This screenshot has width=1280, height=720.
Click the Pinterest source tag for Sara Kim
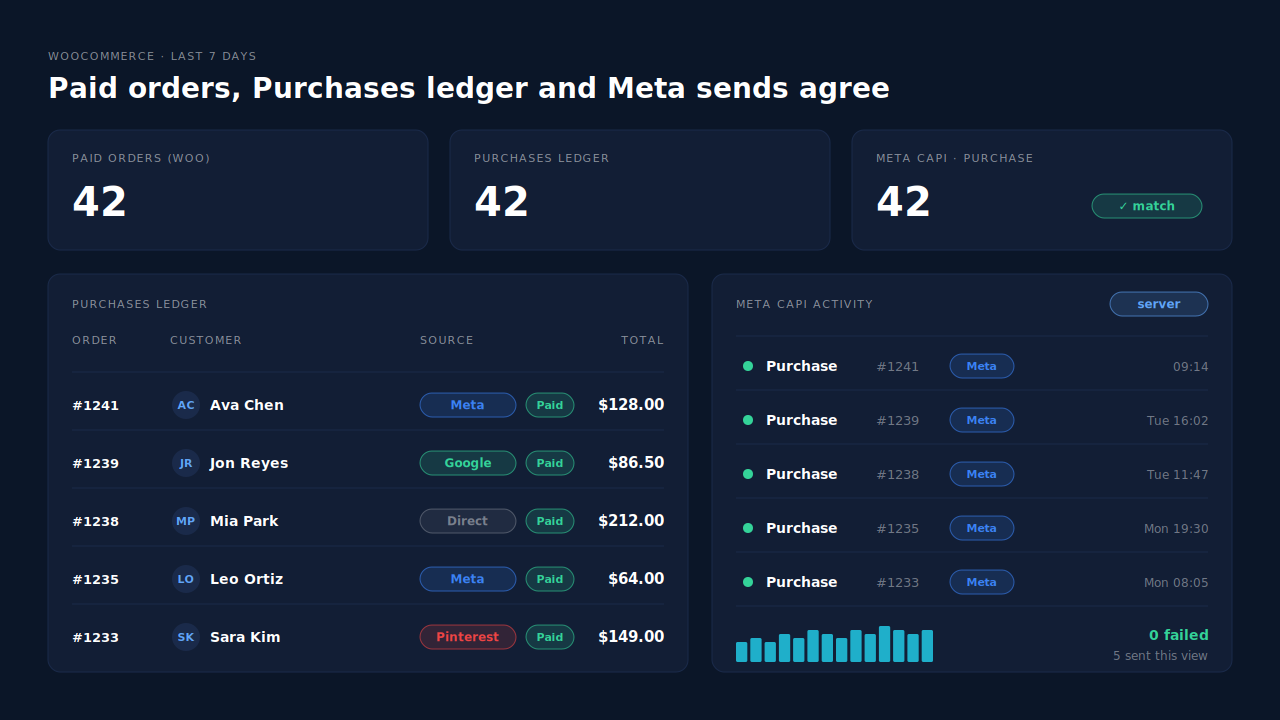(x=468, y=637)
